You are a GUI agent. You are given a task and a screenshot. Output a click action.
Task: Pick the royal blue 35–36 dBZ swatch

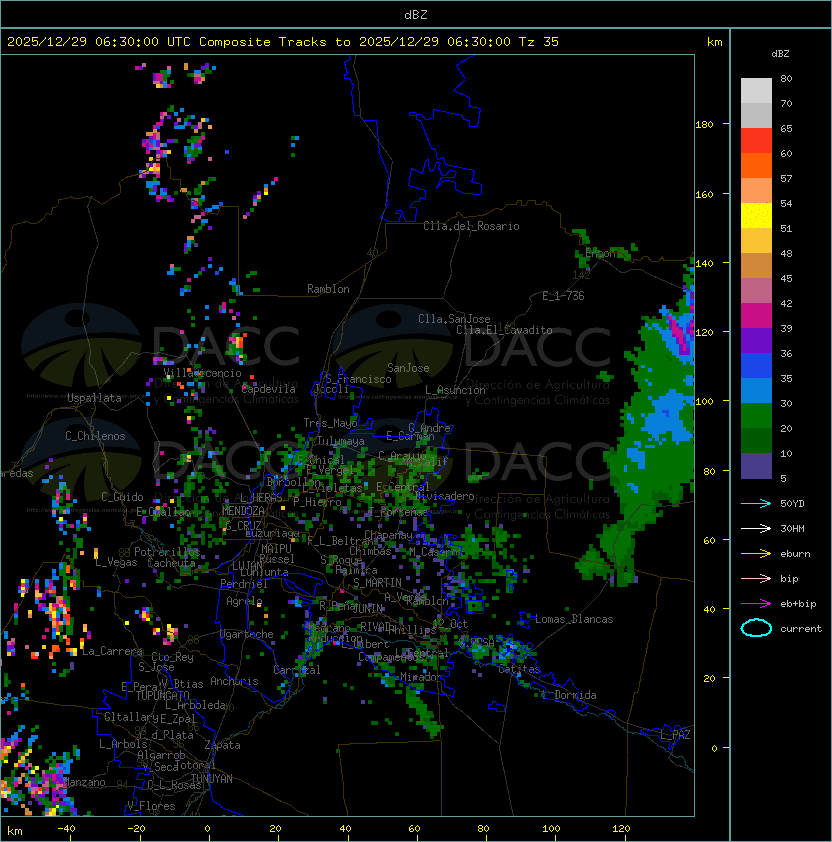coord(756,366)
